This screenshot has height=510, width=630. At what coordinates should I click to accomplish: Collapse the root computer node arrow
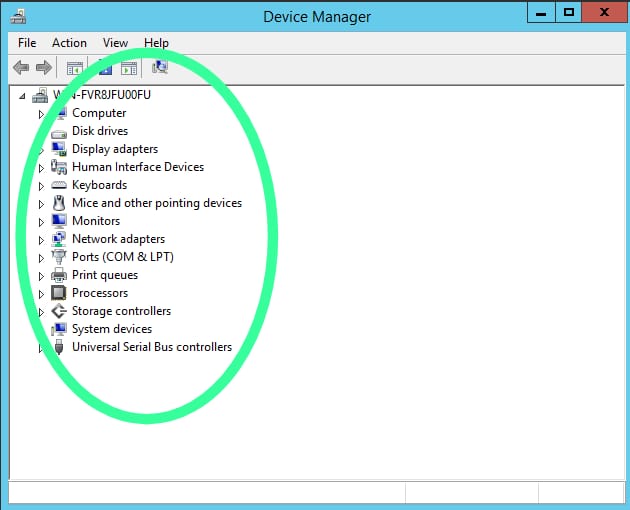coord(23,95)
